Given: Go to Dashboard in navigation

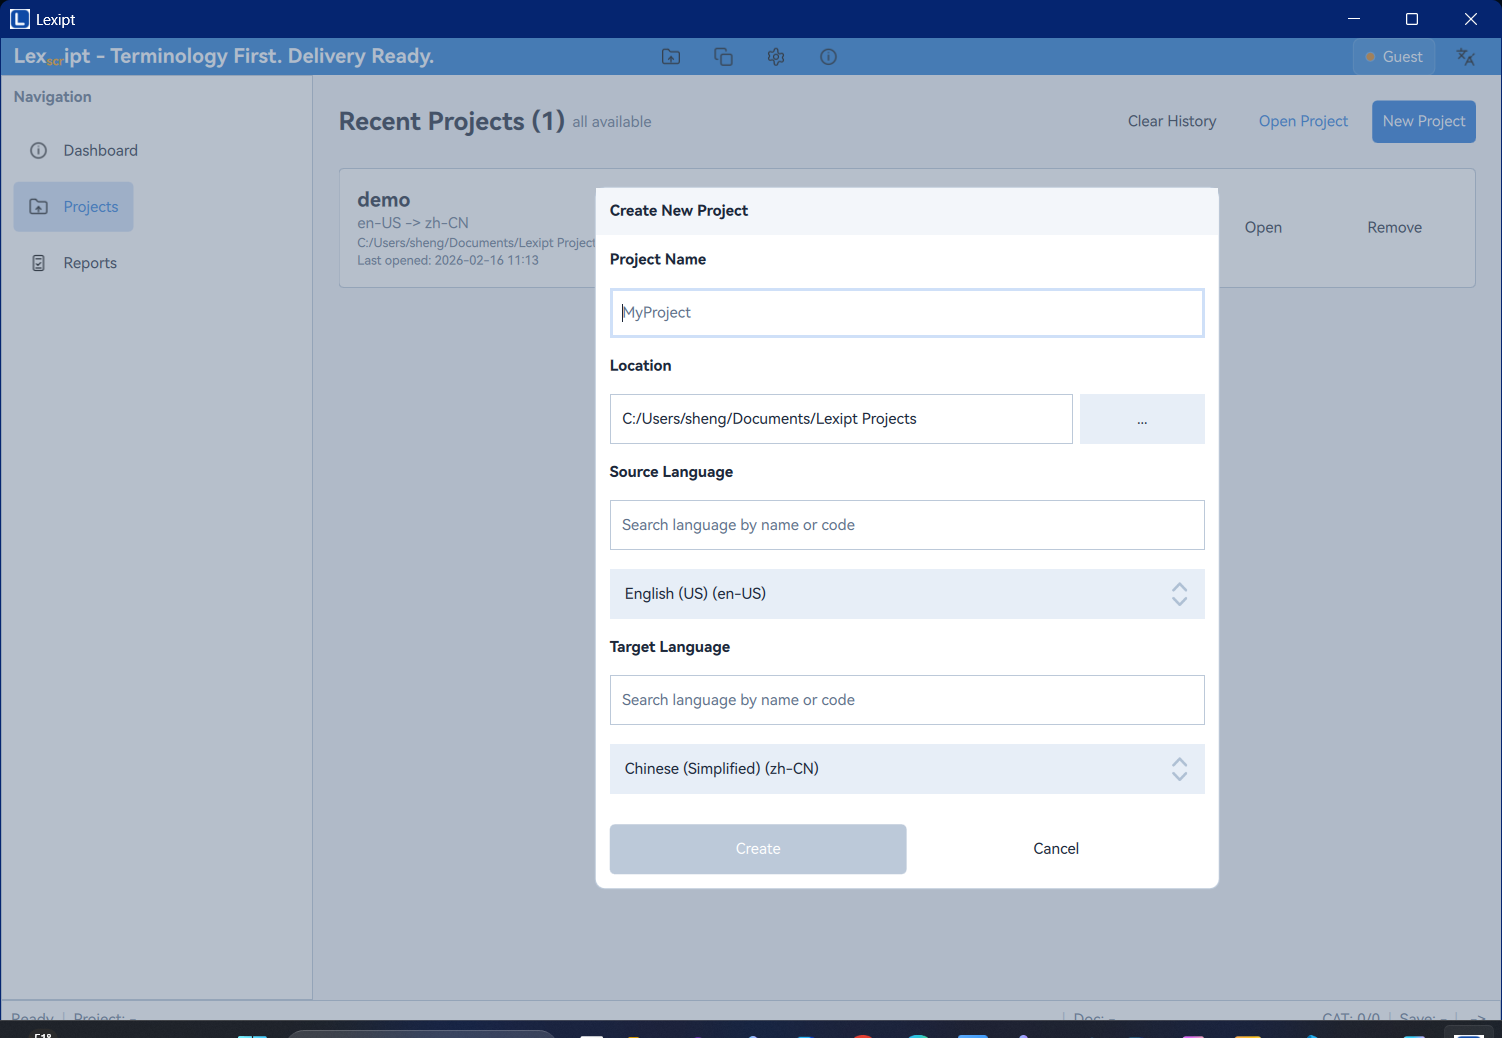Looking at the screenshot, I should [100, 151].
